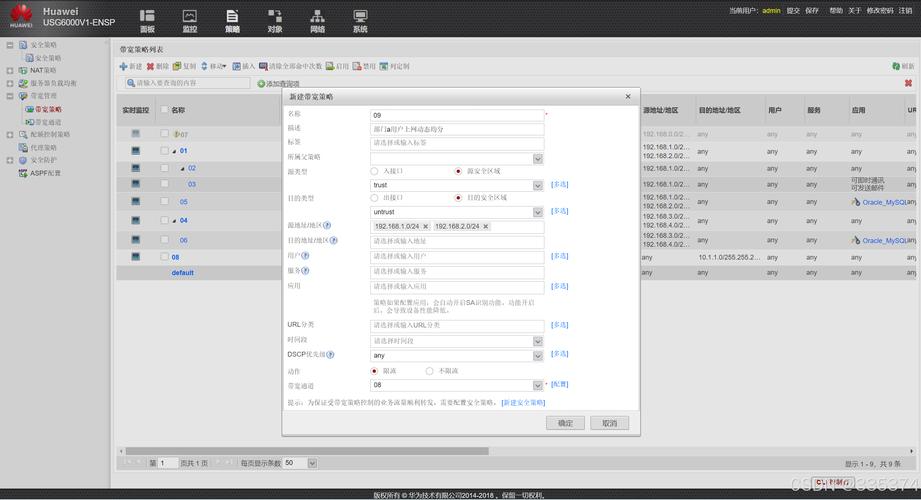Remove the 192.168.1.0/24 address tag

coord(426,226)
